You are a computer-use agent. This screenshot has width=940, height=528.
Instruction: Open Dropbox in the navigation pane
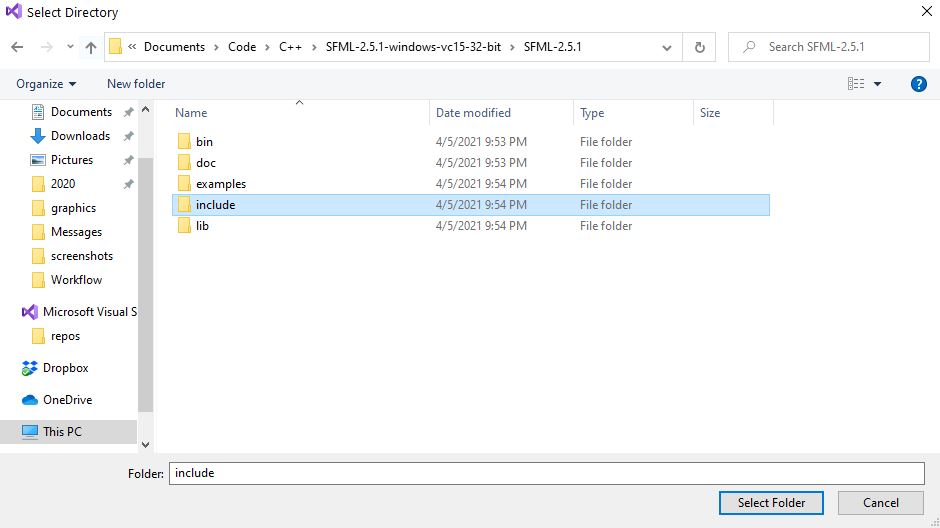65,367
